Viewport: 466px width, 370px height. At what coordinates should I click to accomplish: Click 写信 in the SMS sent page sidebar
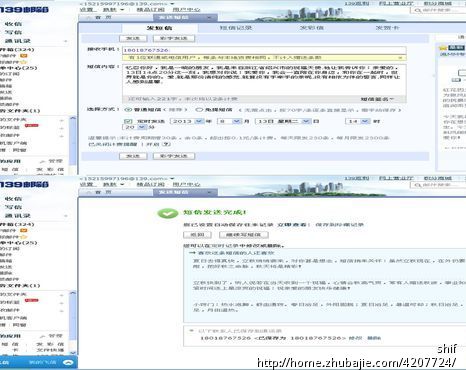14,207
